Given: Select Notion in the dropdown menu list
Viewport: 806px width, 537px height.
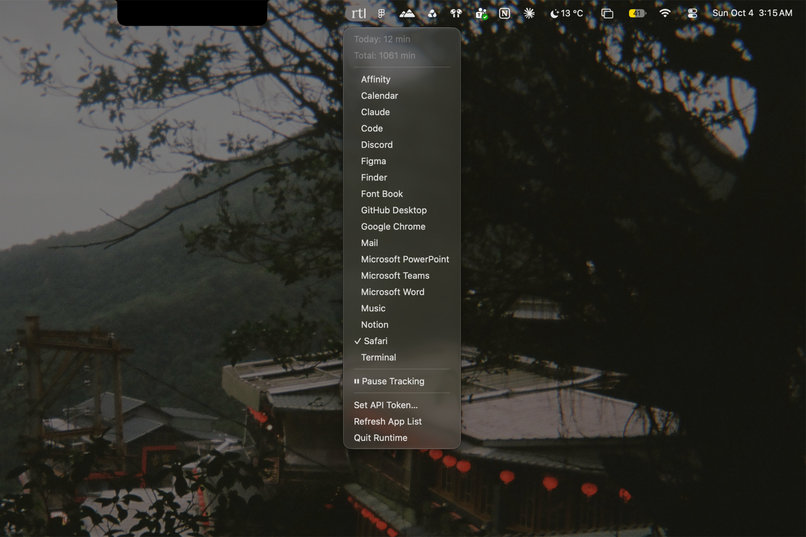Looking at the screenshot, I should [402, 325].
